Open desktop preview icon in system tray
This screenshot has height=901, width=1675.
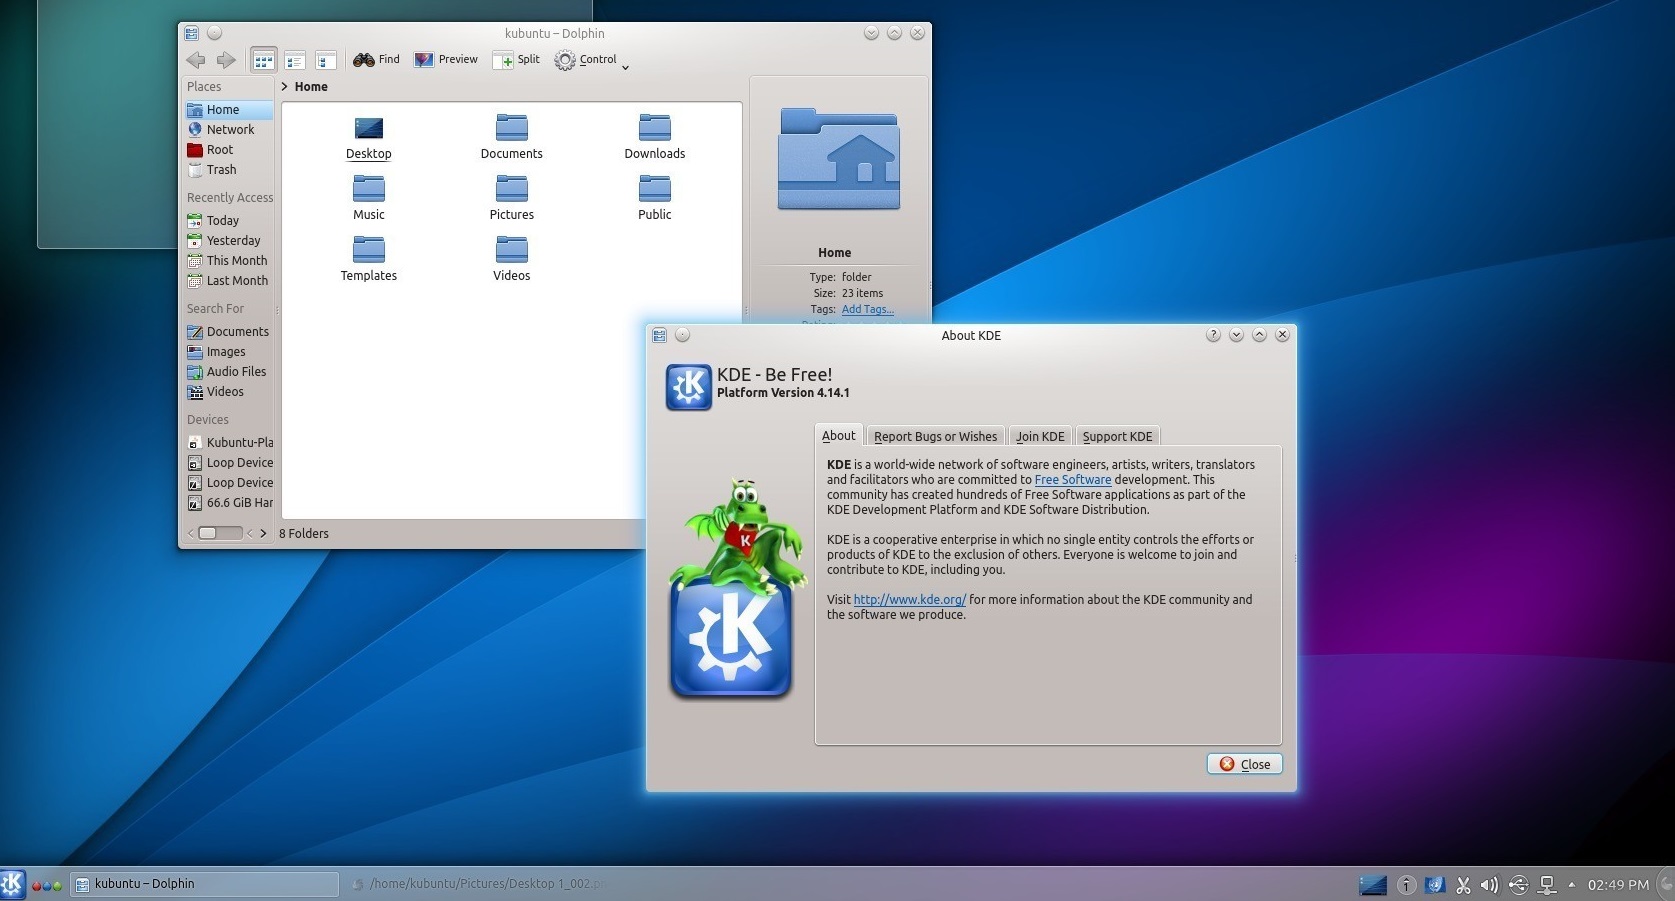(1373, 884)
